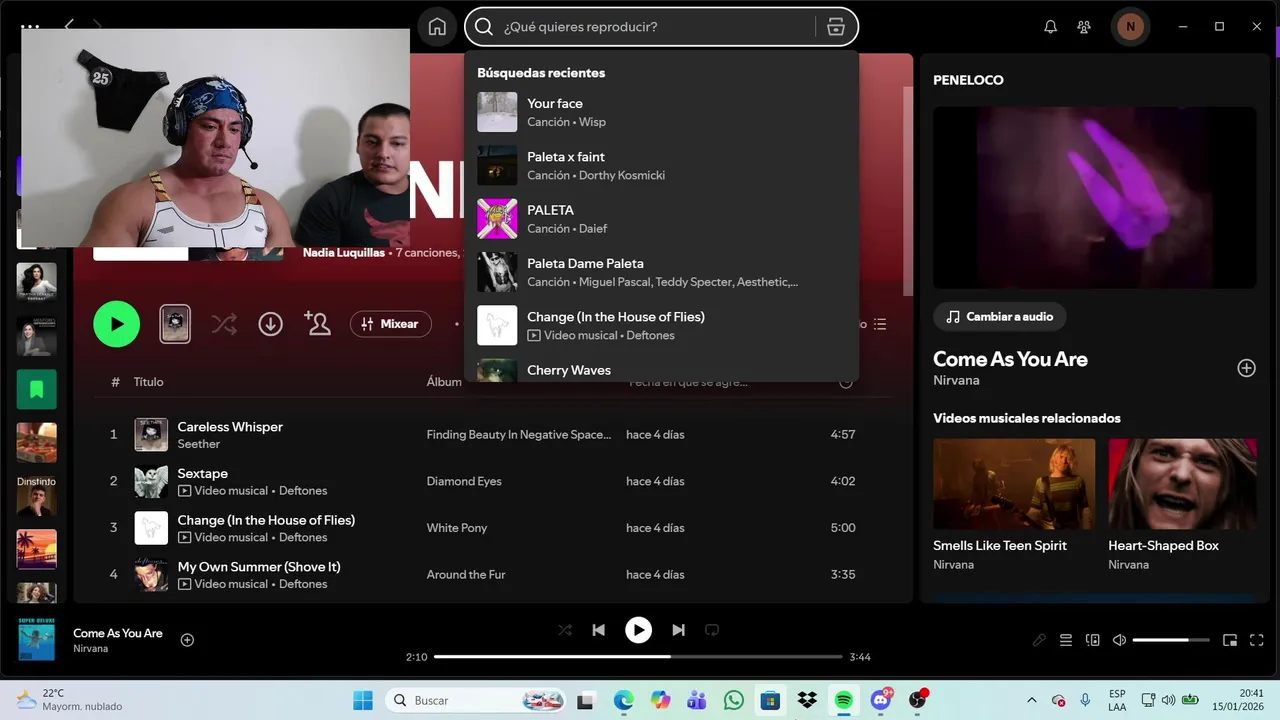The image size is (1280, 720).
Task: Open Heart-Shaped Box video thumbnail
Action: pos(1182,484)
